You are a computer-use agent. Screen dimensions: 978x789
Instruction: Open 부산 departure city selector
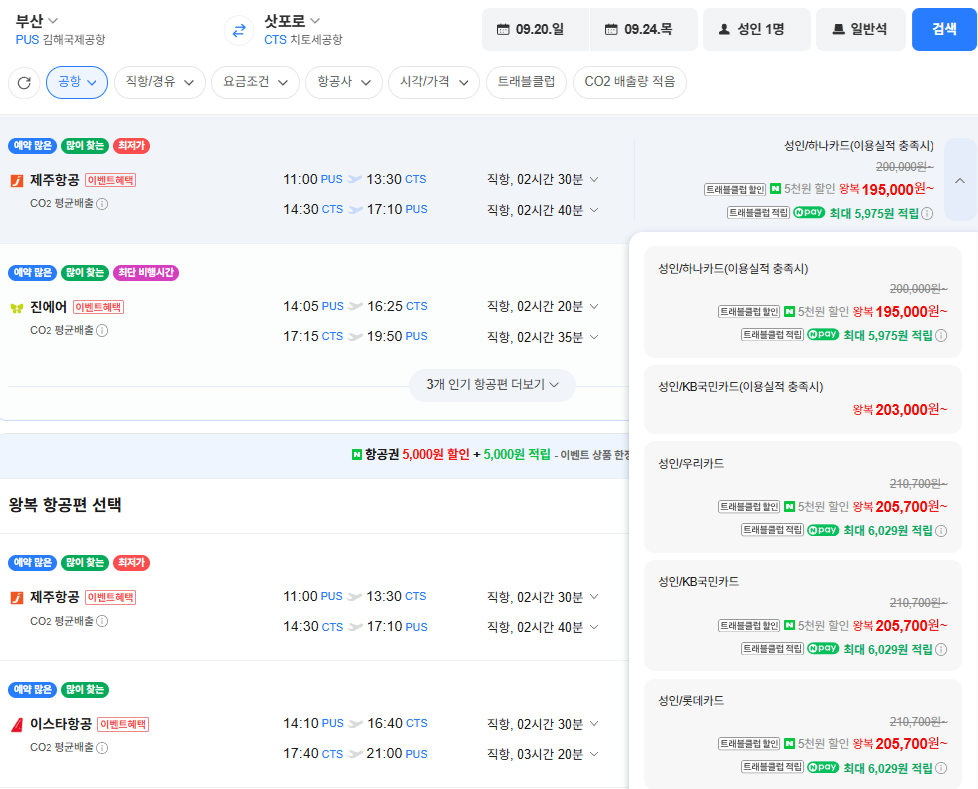pyautogui.click(x=37, y=21)
